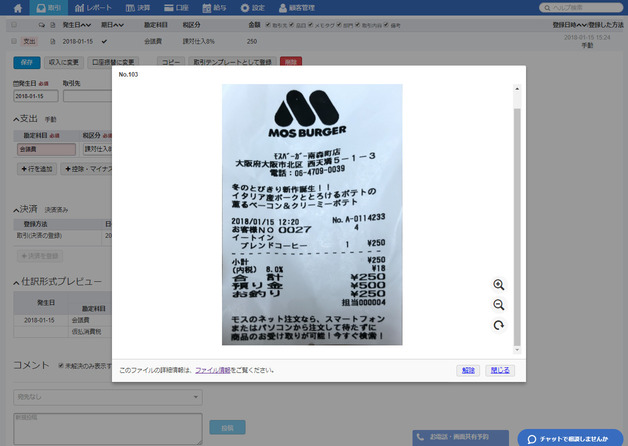This screenshot has width=628, height=446.
Task: Open the 設定 menu
Action: click(x=252, y=8)
